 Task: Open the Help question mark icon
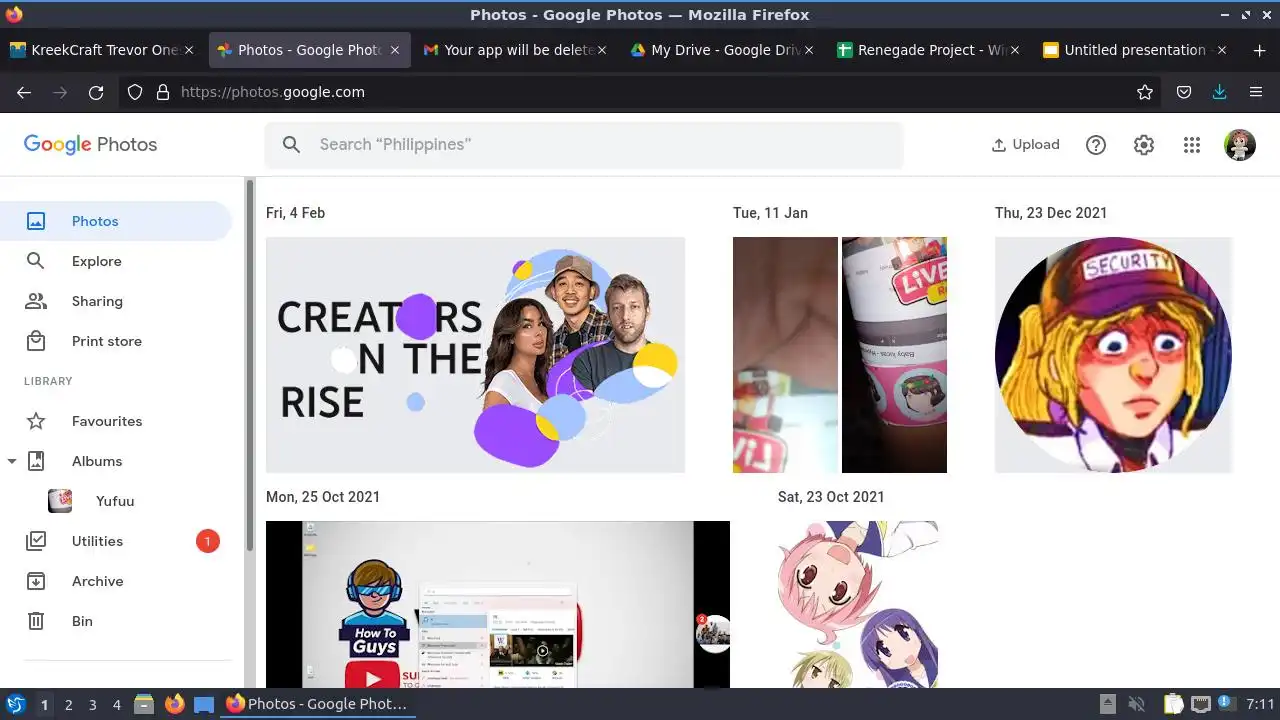pyautogui.click(x=1096, y=145)
